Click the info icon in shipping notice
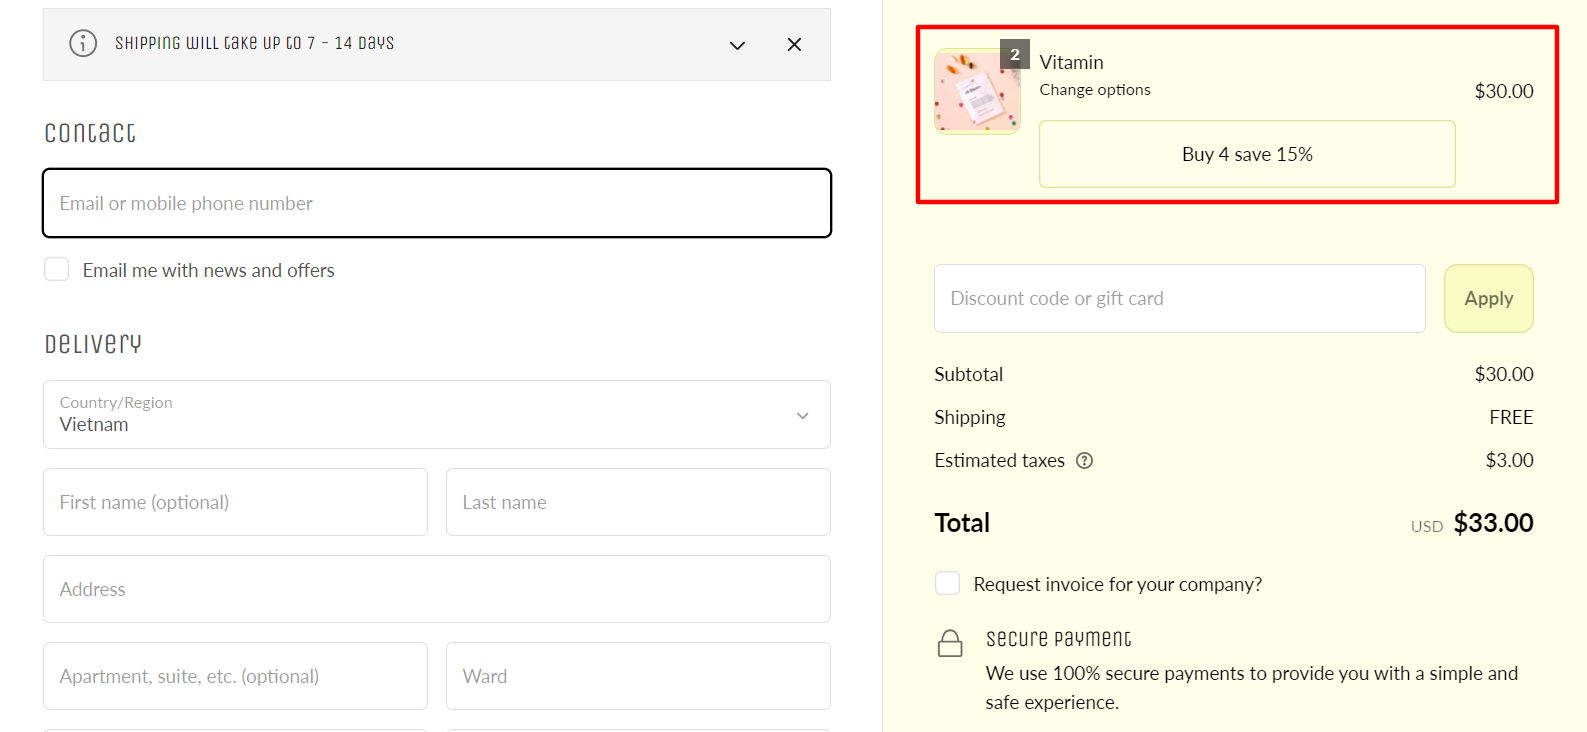1587x732 pixels. pyautogui.click(x=83, y=43)
